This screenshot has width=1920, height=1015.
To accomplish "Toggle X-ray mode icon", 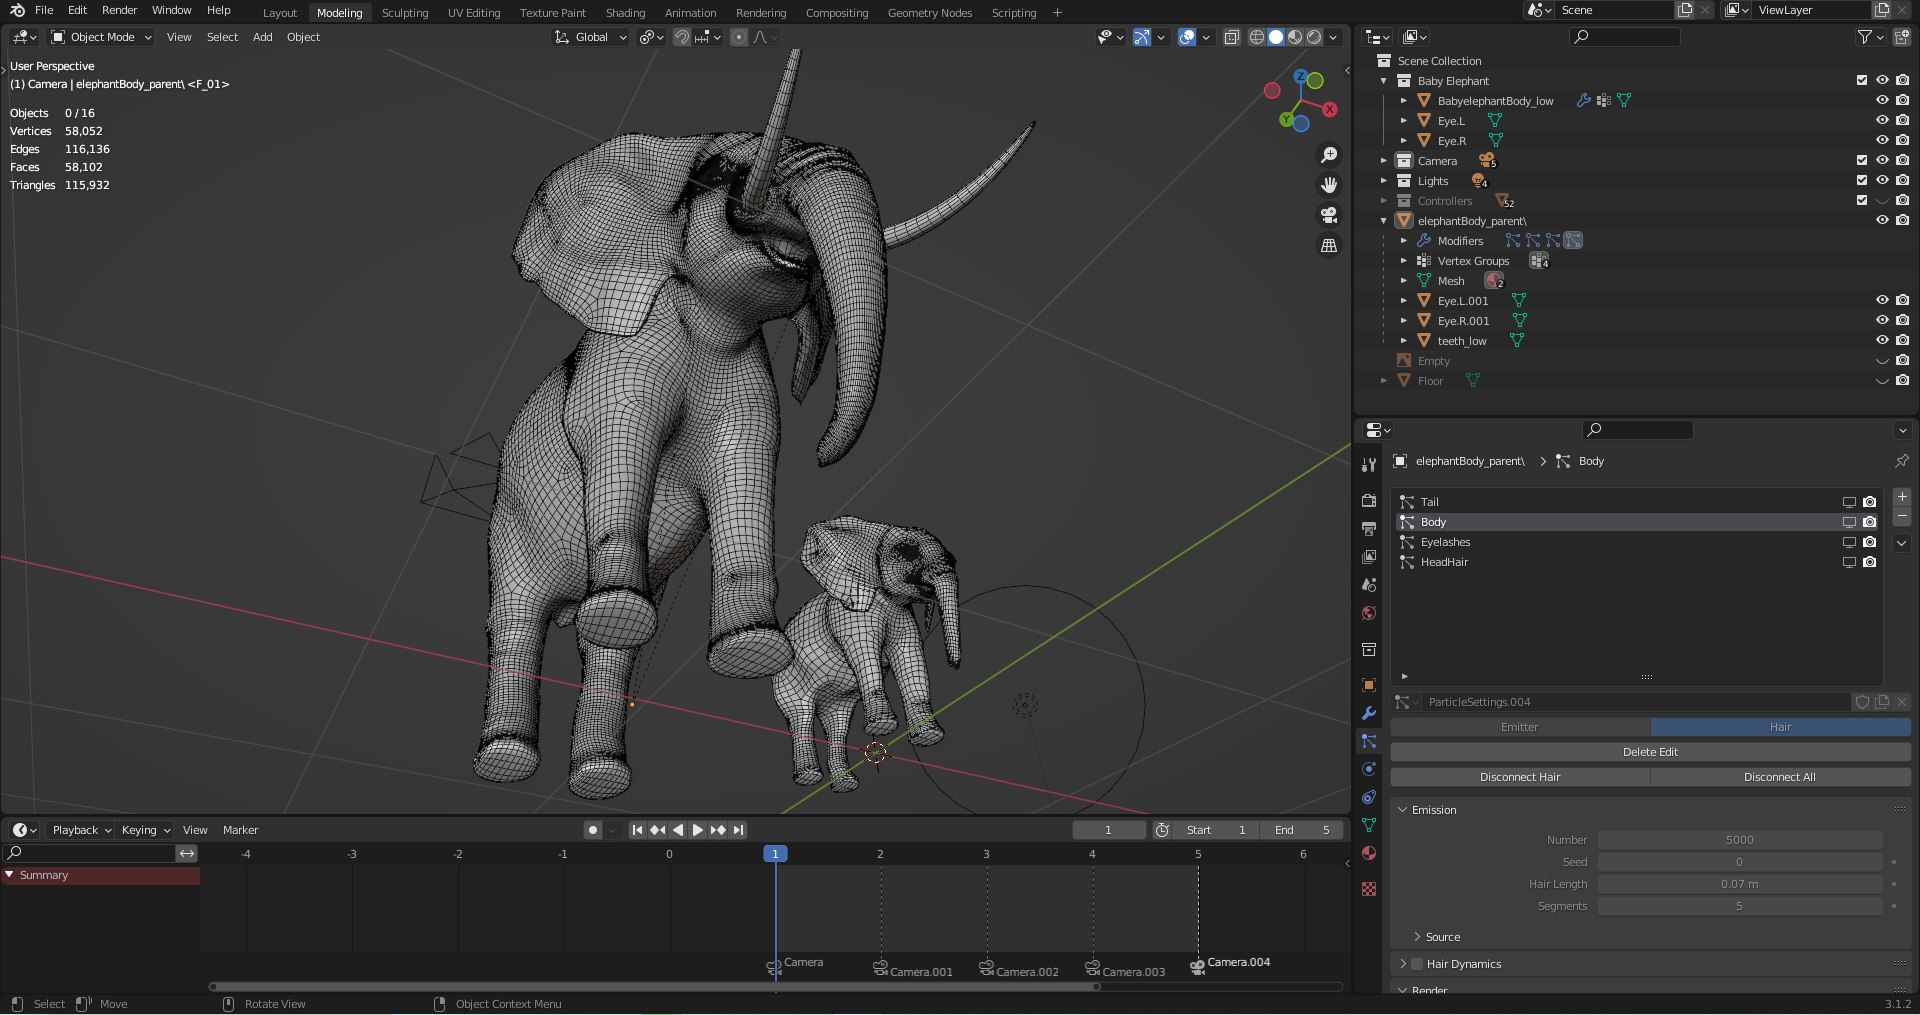I will click(x=1232, y=37).
